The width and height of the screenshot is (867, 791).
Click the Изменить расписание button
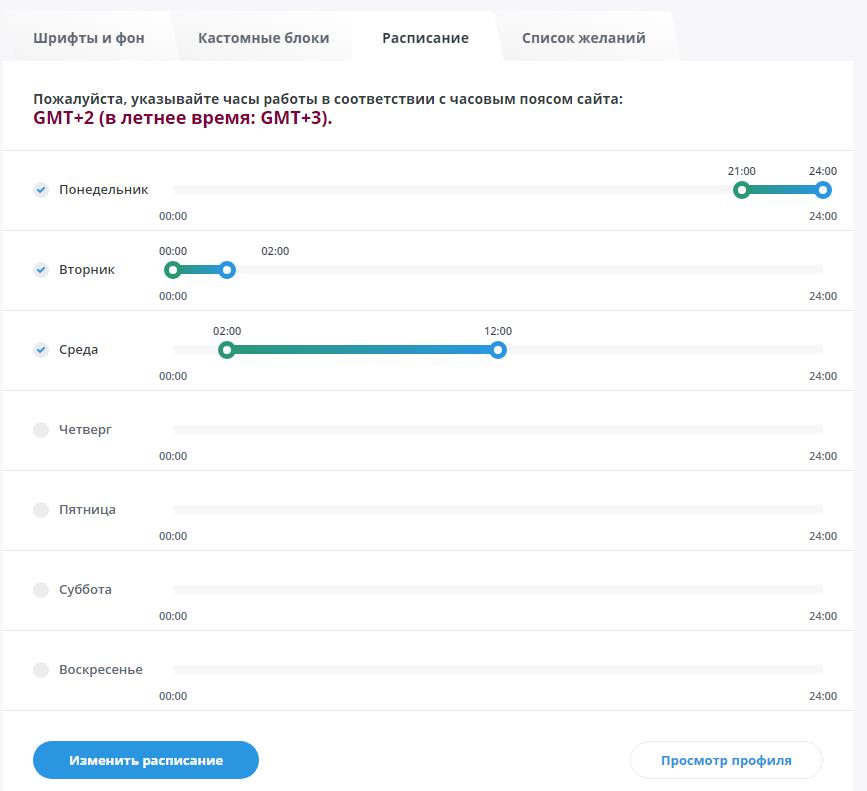tap(146, 760)
